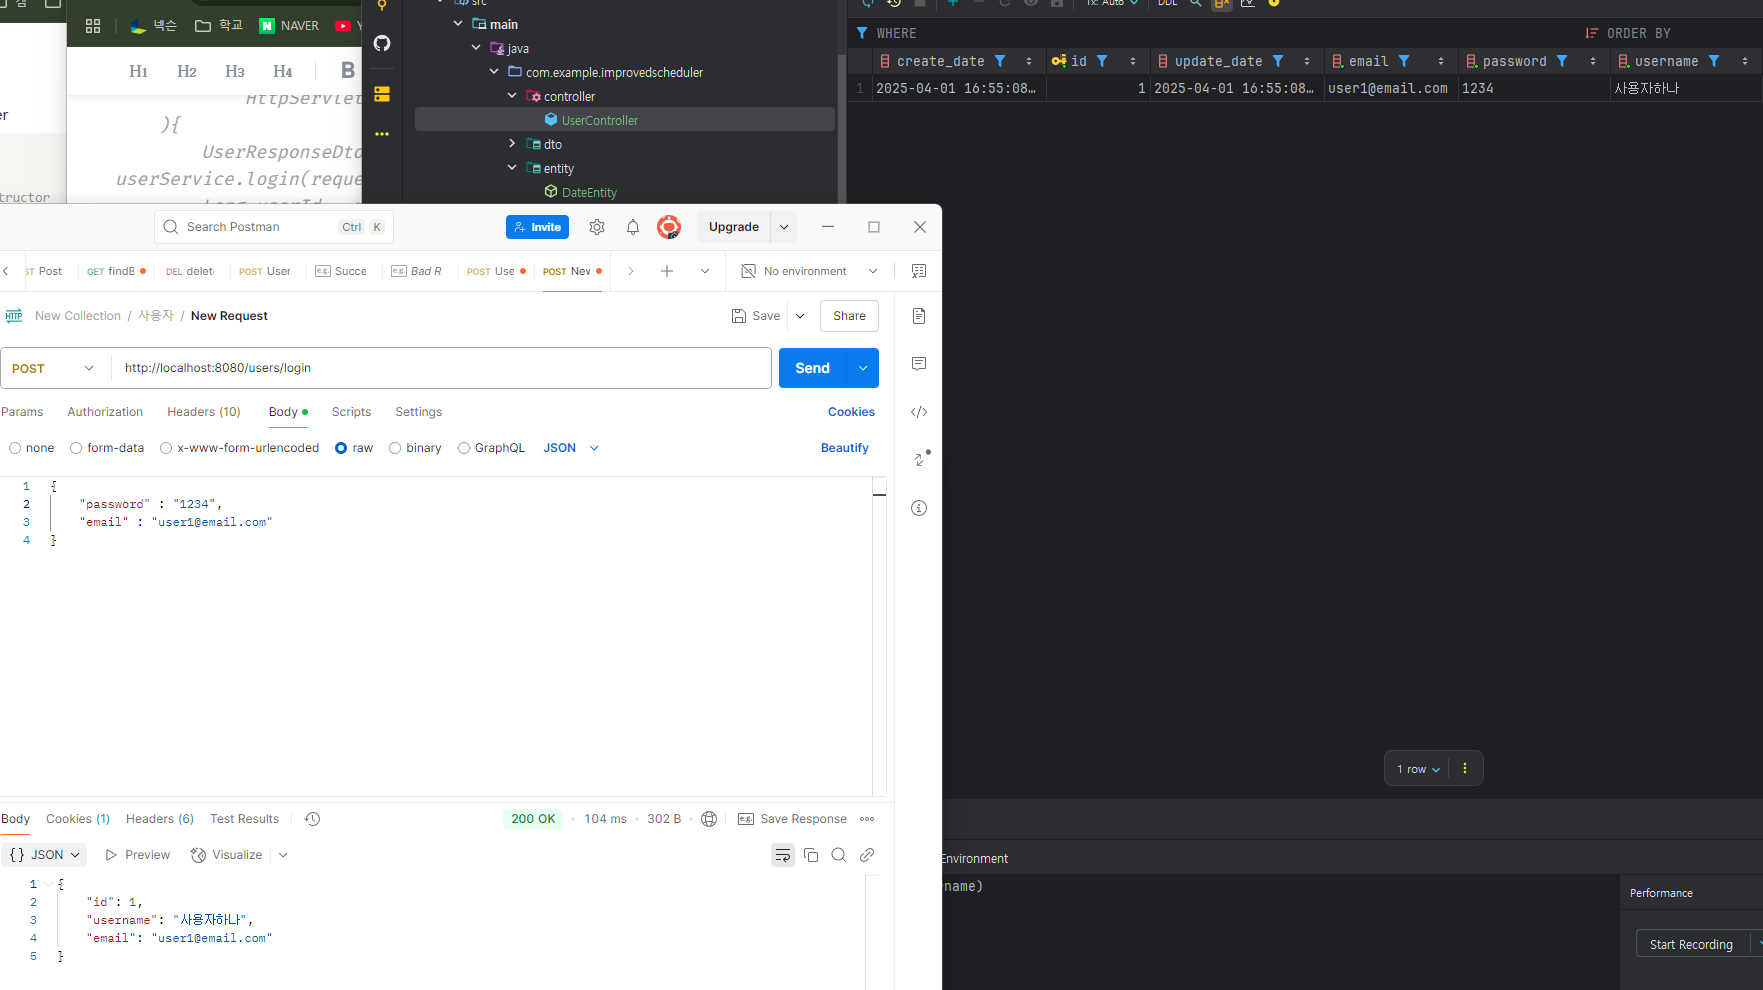Select the form-data radio option
Viewport: 1763px width, 990px height.
(x=76, y=448)
